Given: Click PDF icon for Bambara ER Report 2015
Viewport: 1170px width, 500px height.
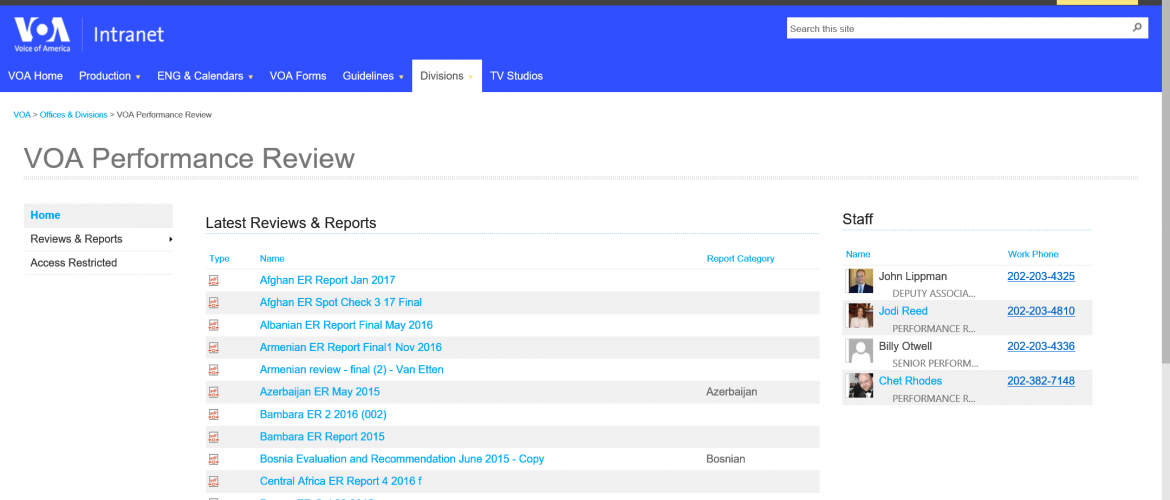Looking at the screenshot, I should 213,437.
